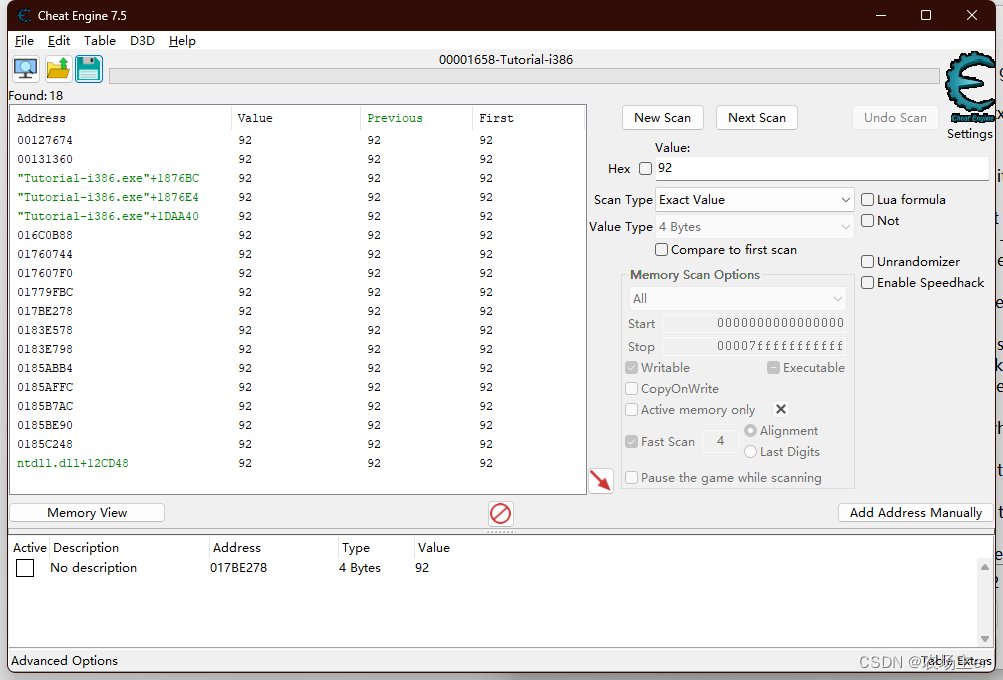
Task: Click Add Address Manually
Action: 915,513
